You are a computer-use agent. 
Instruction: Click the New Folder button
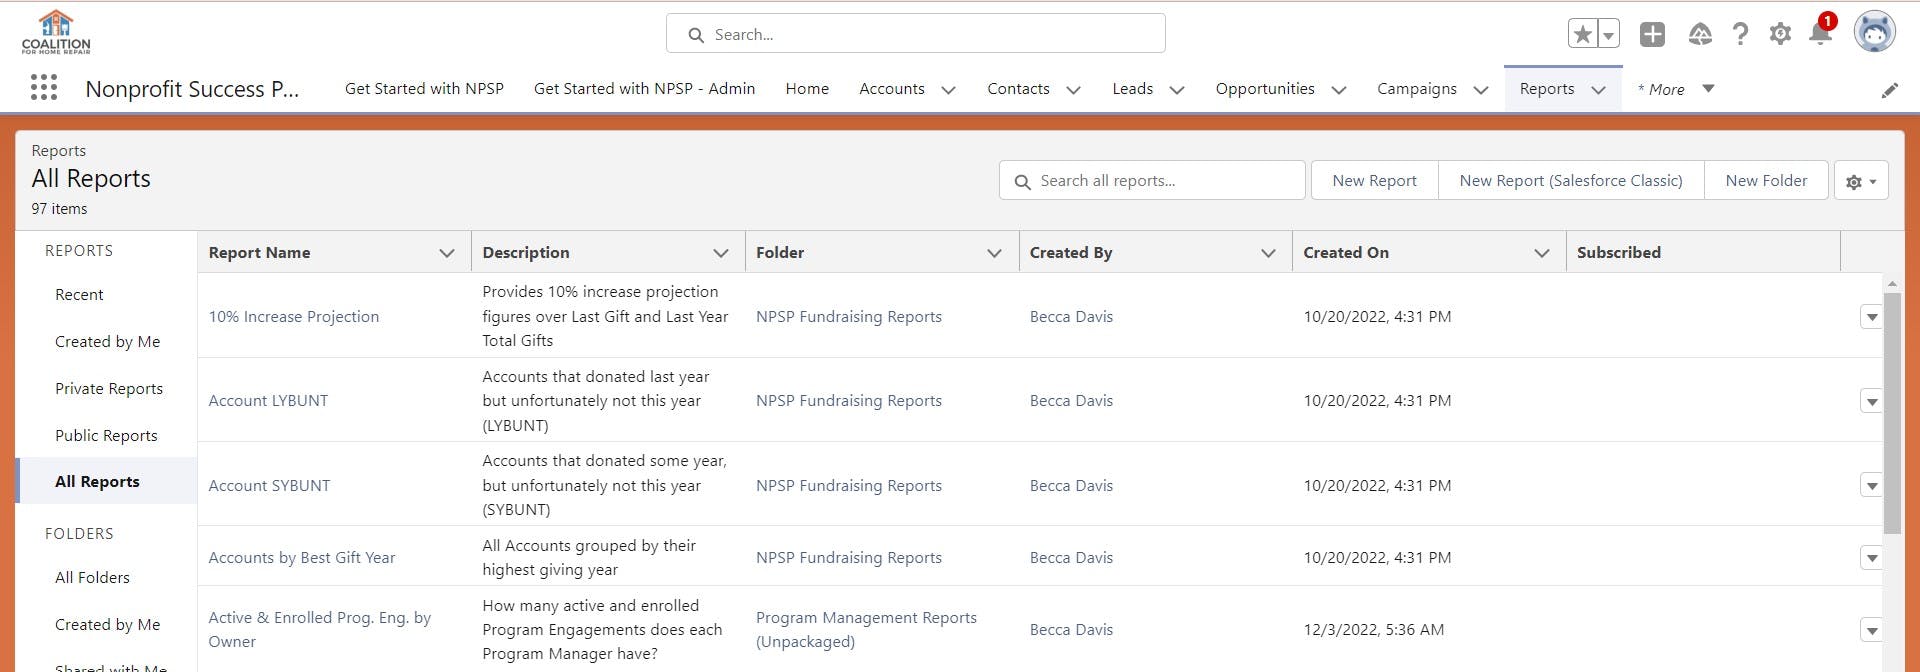coord(1765,181)
